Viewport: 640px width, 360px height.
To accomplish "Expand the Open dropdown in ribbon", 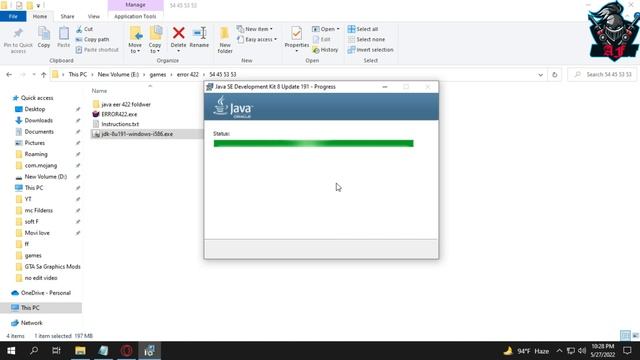I will tap(326, 29).
